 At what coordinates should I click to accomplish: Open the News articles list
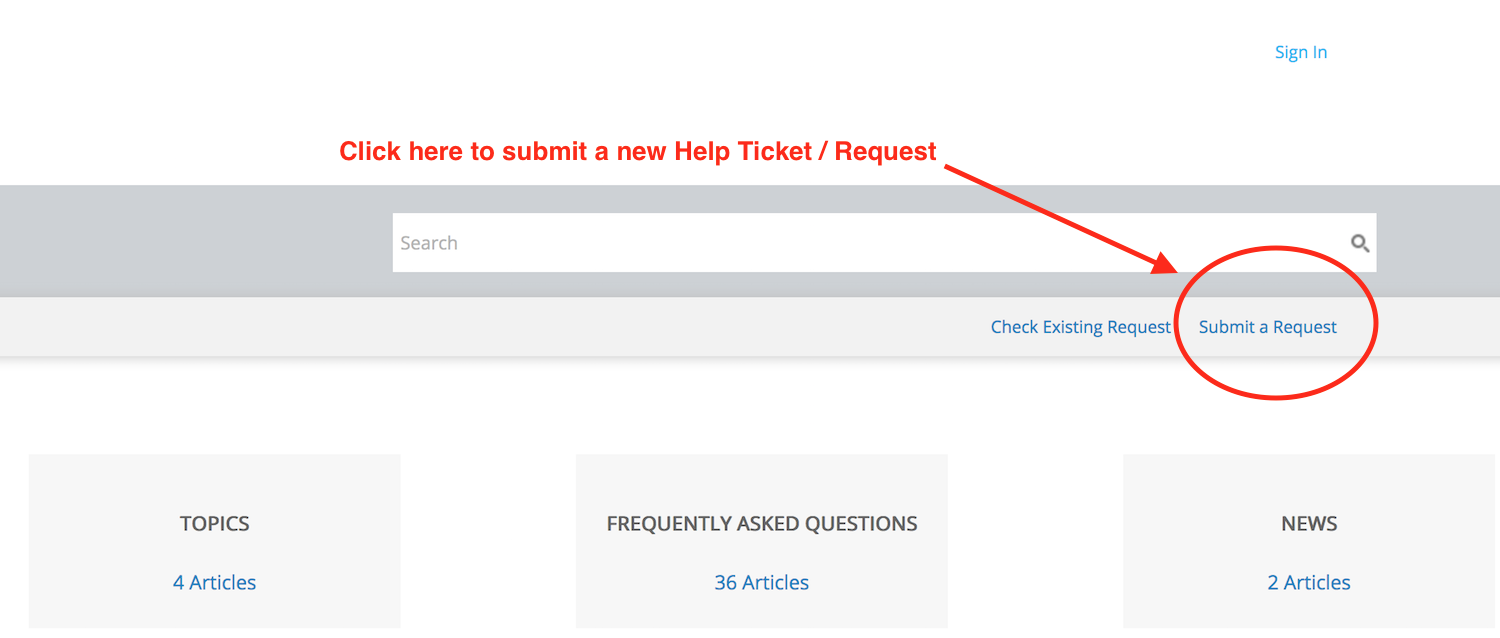1309,582
